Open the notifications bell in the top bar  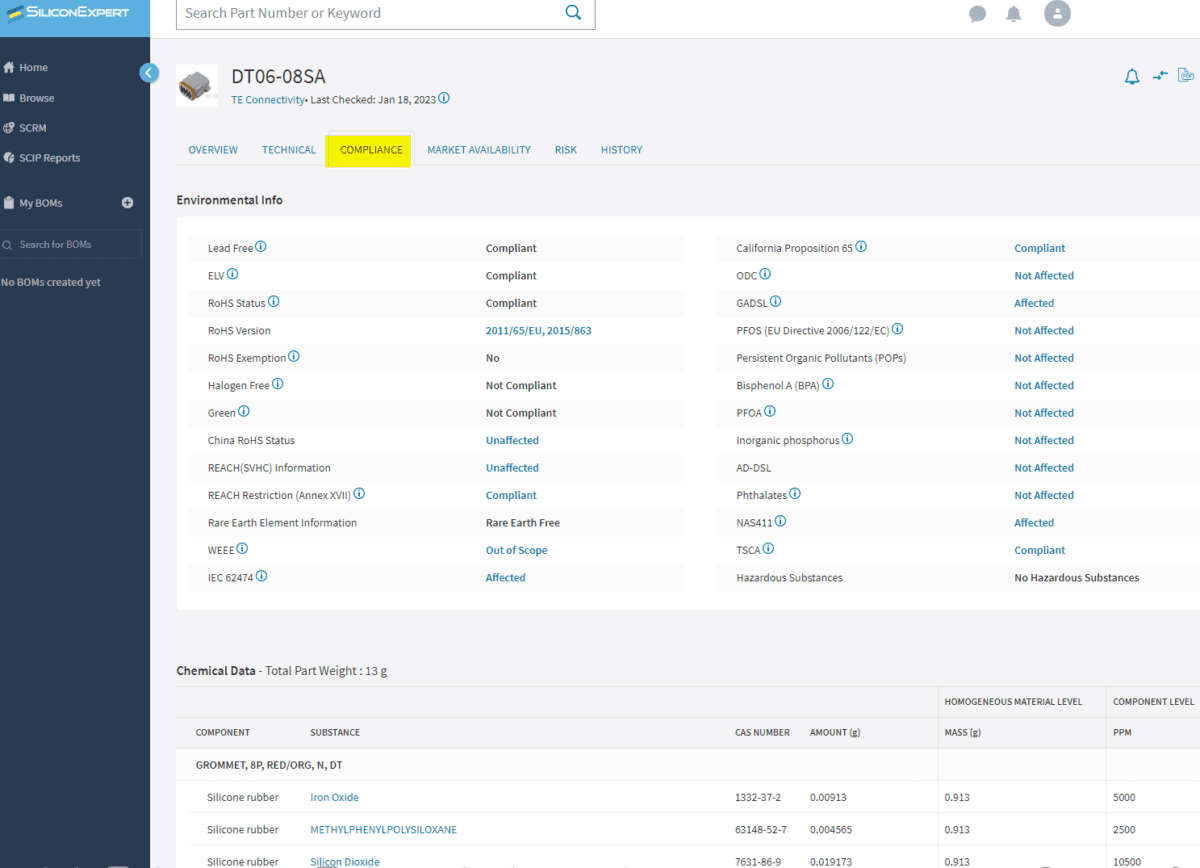pyautogui.click(x=1013, y=14)
